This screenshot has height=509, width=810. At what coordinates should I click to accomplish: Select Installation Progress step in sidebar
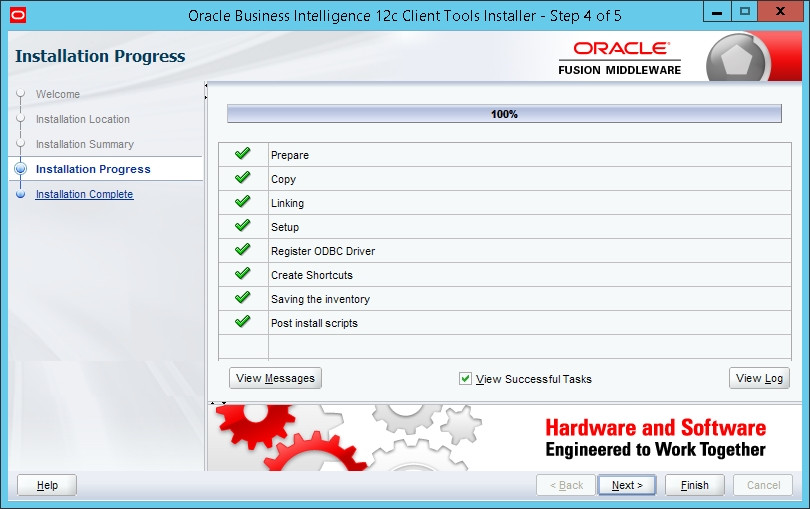(x=93, y=169)
